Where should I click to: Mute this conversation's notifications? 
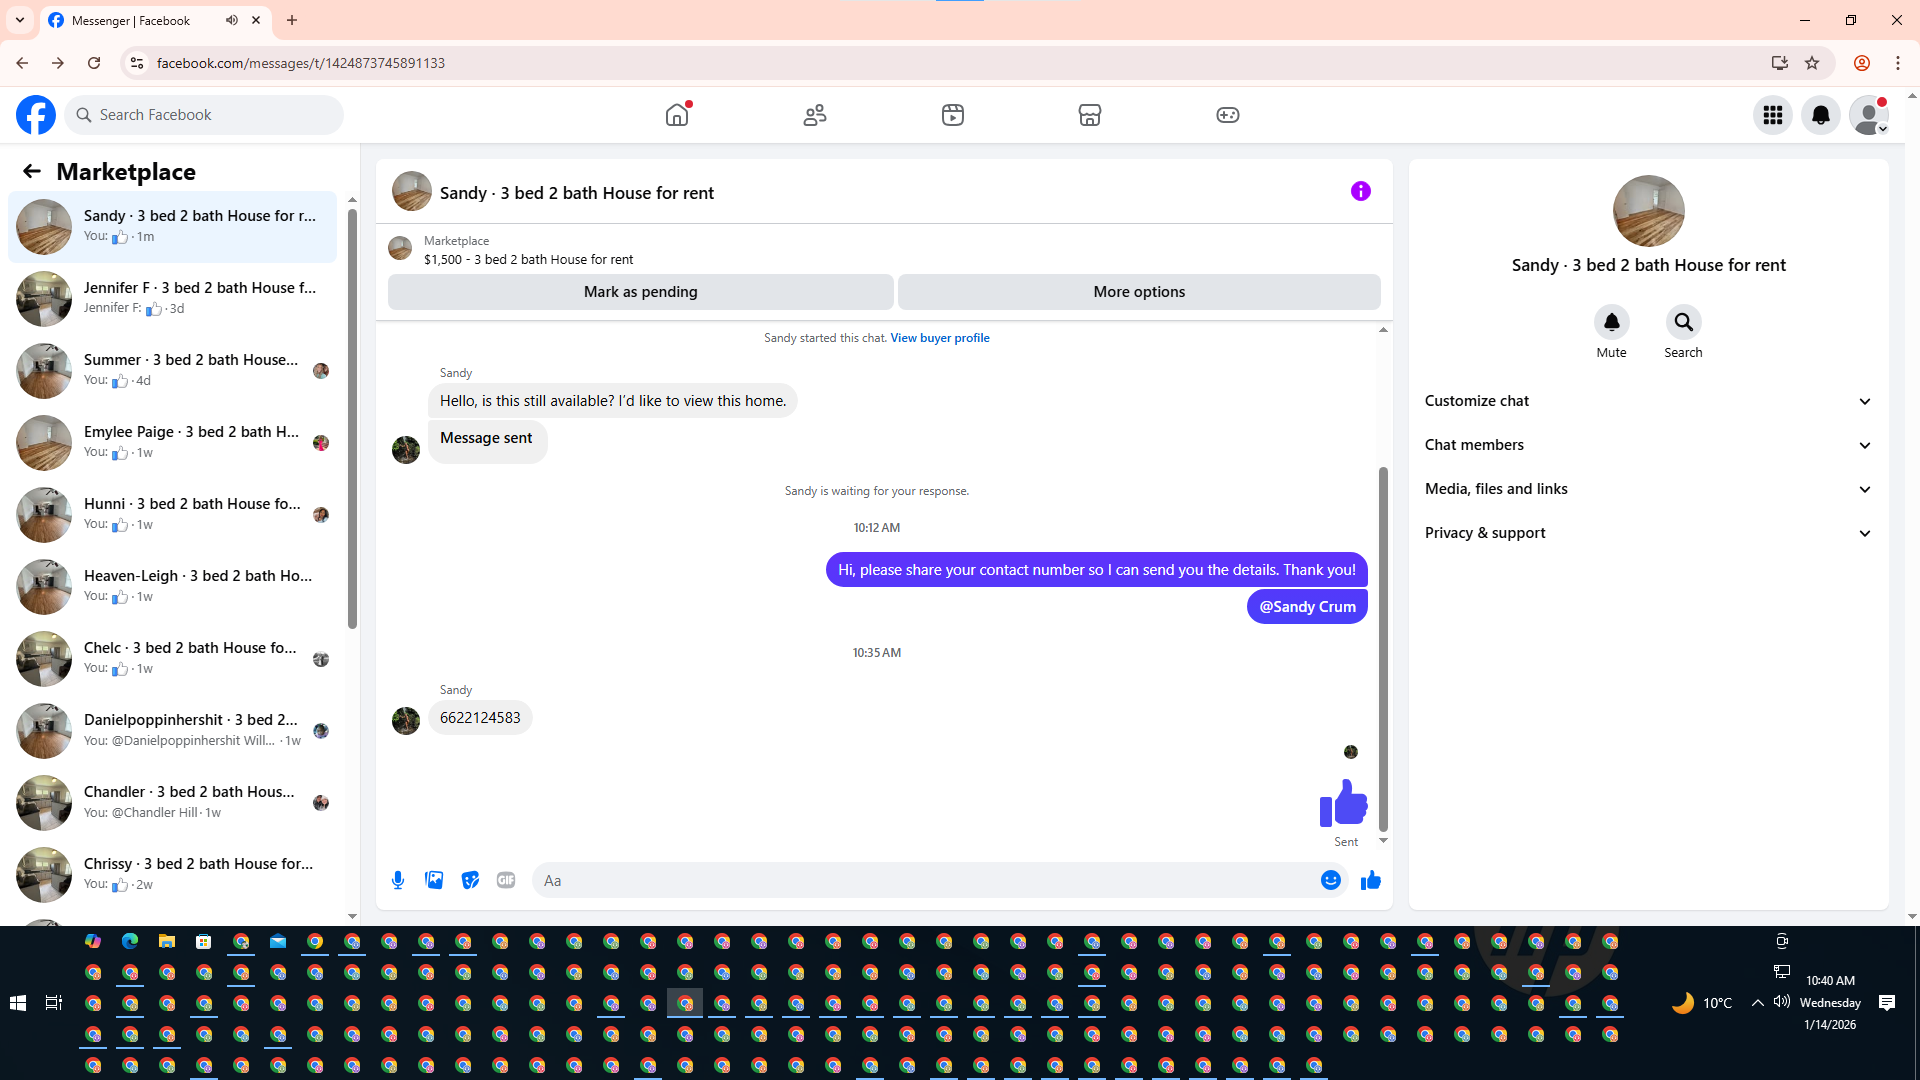(1611, 322)
